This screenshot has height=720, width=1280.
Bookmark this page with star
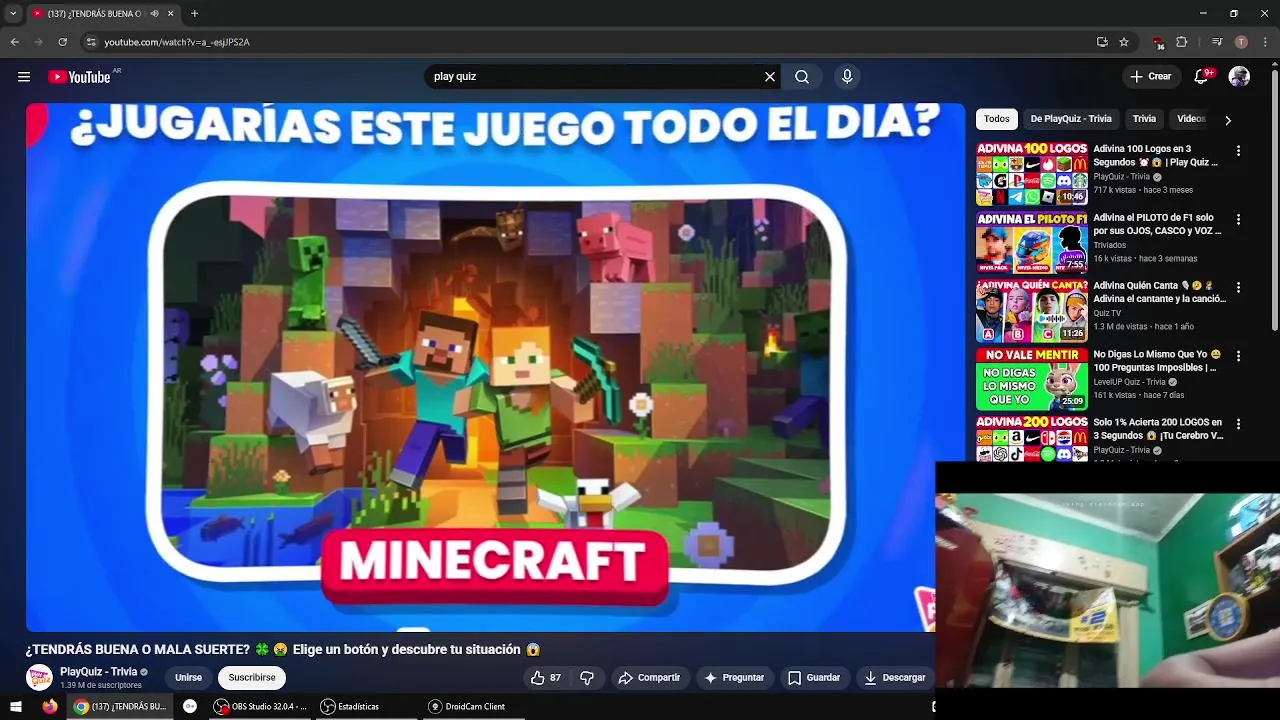1124,42
